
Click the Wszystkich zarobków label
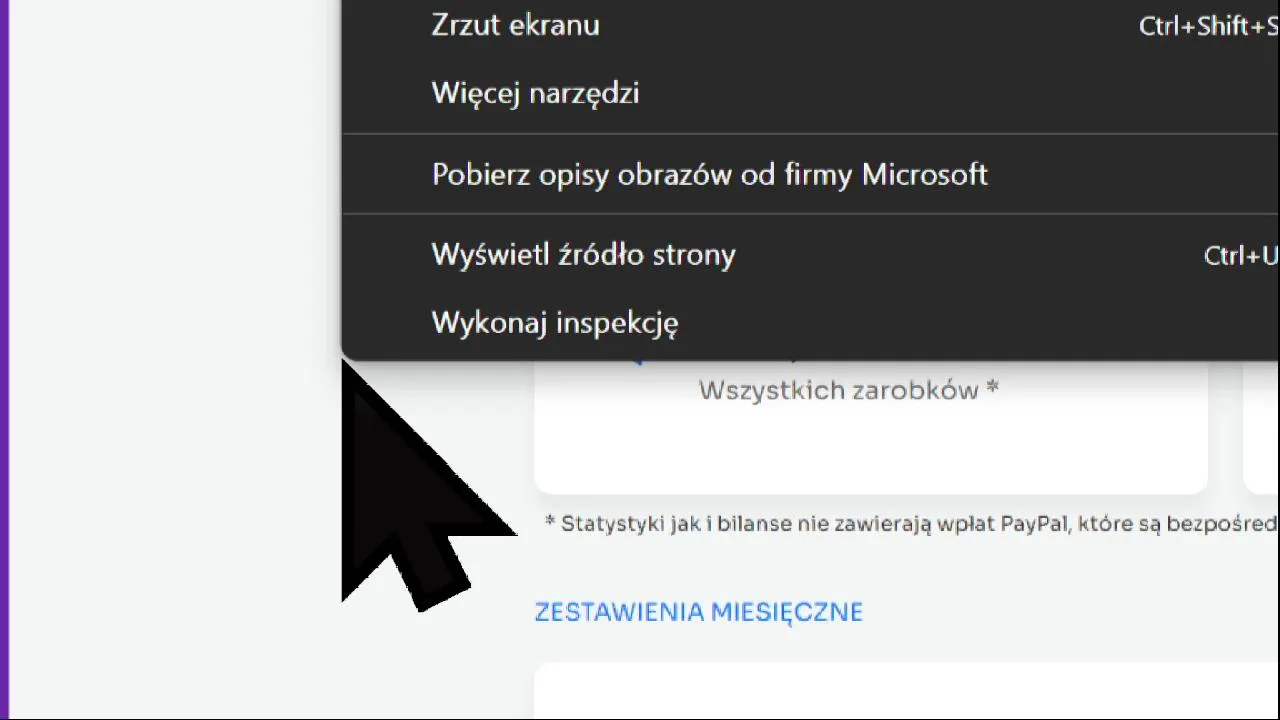pyautogui.click(x=848, y=390)
